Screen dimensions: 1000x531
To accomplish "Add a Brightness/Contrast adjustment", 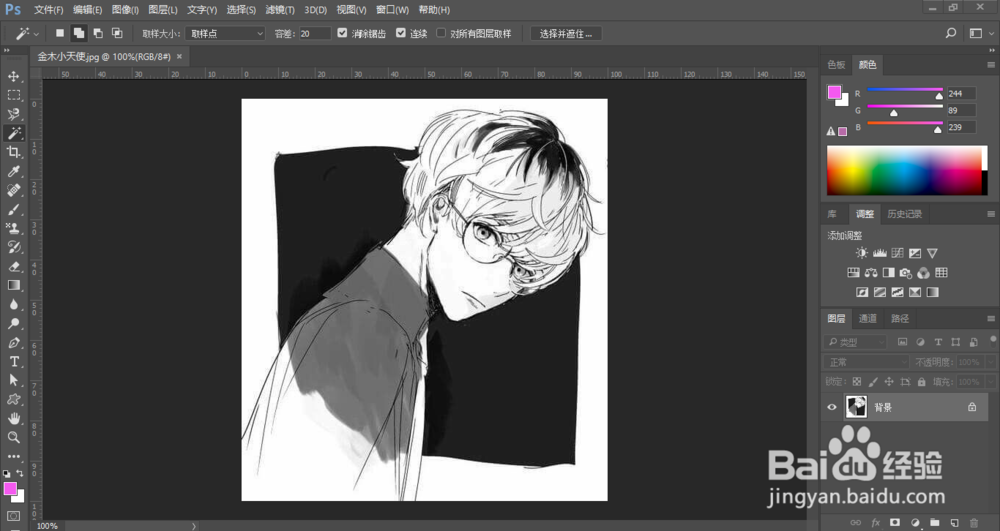I will [862, 253].
